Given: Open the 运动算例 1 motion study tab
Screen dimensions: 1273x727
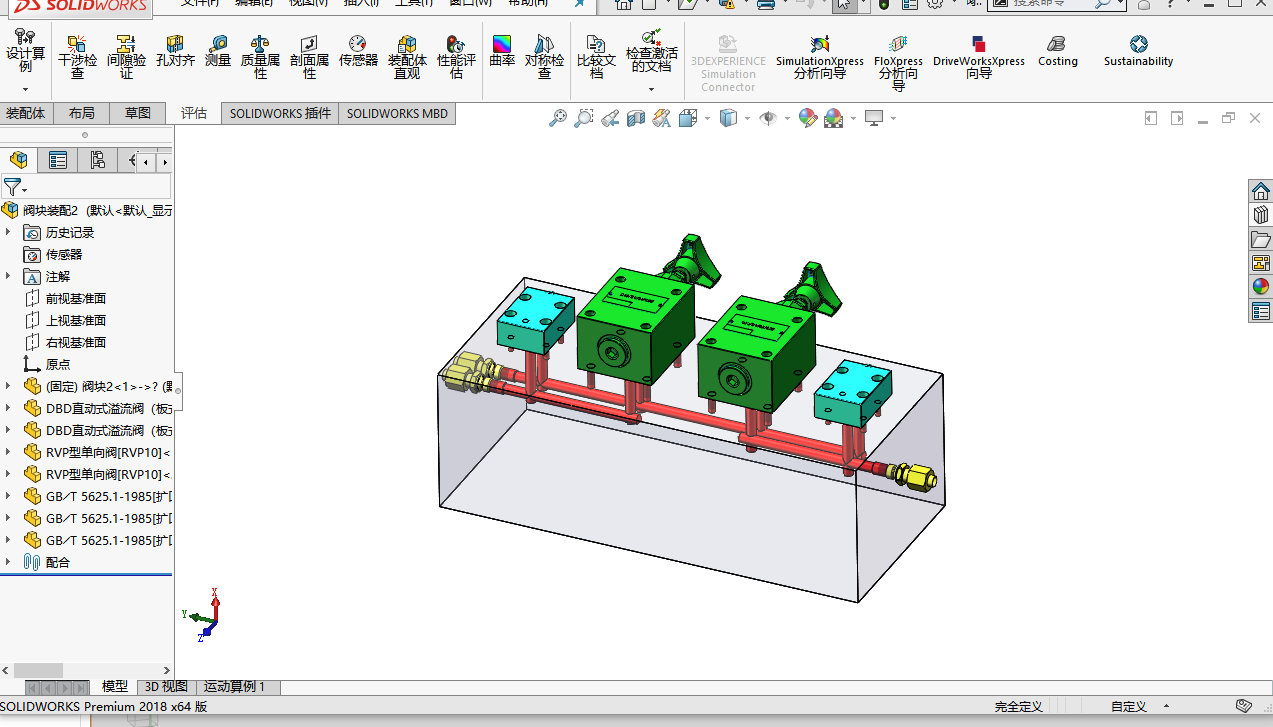Looking at the screenshot, I should [235, 686].
